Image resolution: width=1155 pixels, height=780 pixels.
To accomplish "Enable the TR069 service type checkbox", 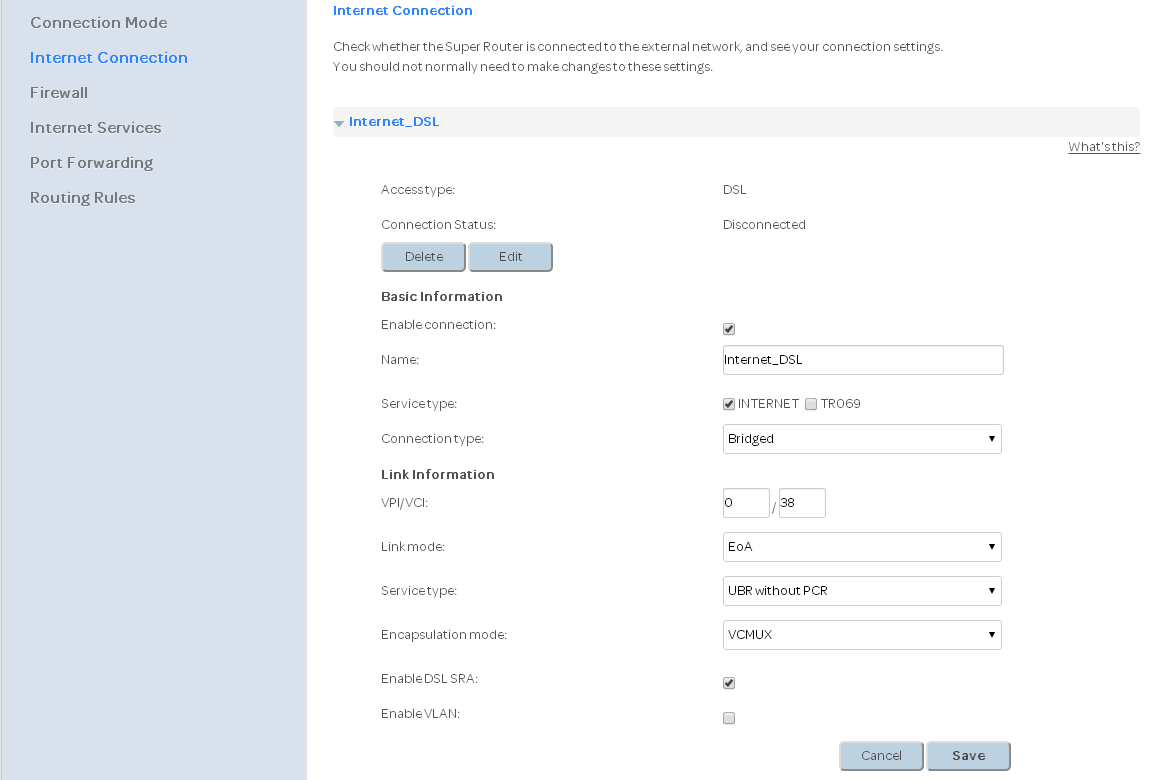I will point(811,404).
